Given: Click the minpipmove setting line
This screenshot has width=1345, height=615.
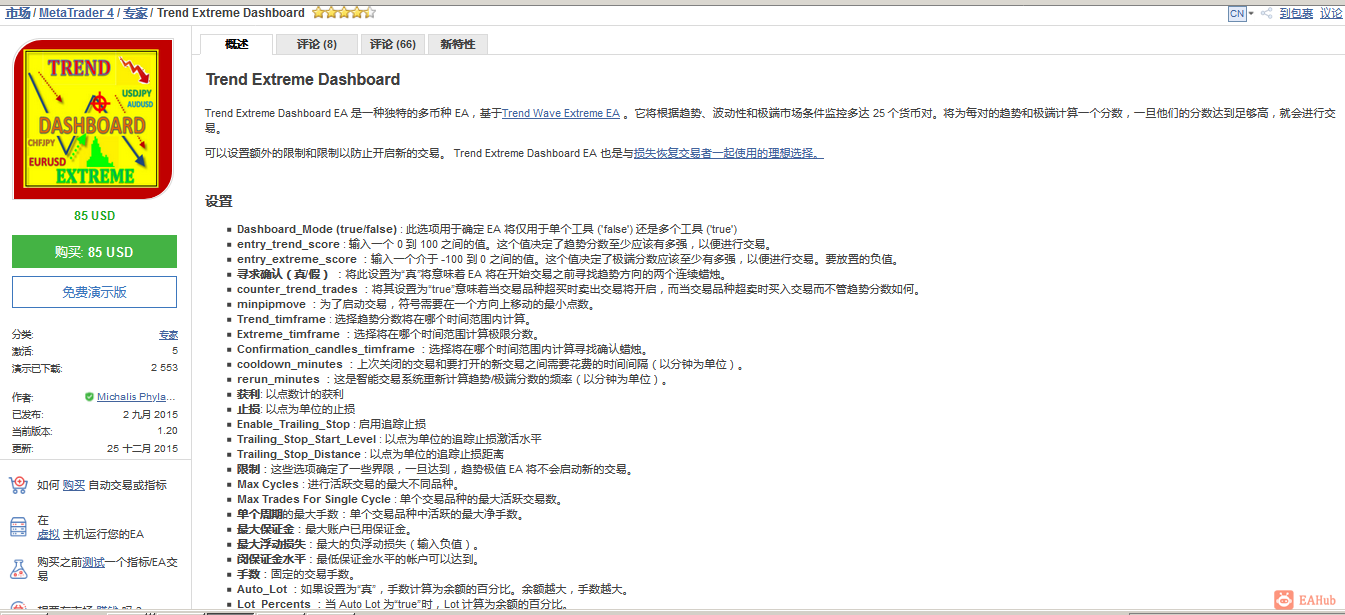Looking at the screenshot, I should [417, 305].
